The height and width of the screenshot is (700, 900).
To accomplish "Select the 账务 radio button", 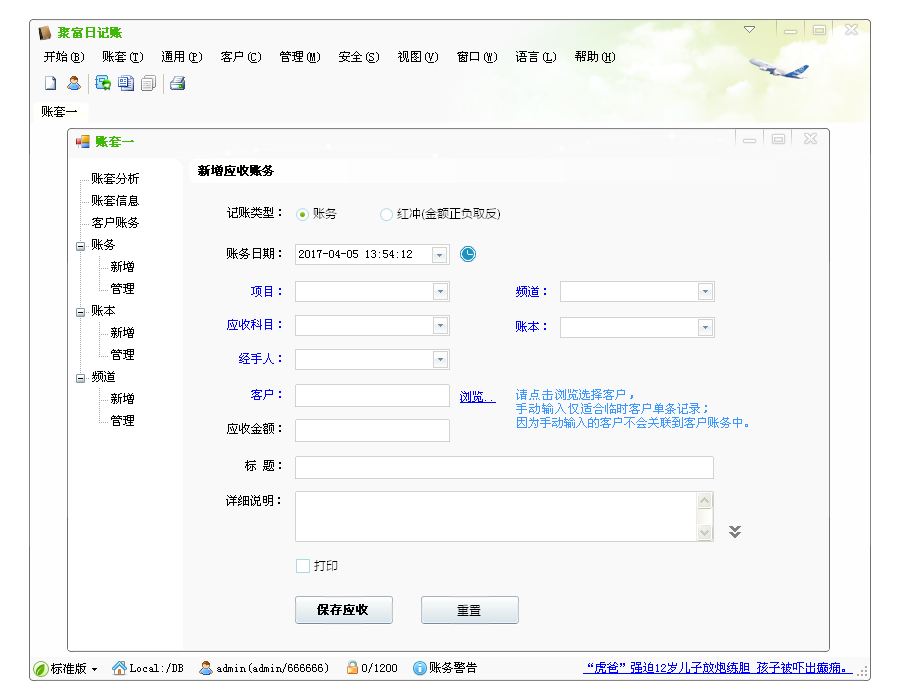I will 302,215.
